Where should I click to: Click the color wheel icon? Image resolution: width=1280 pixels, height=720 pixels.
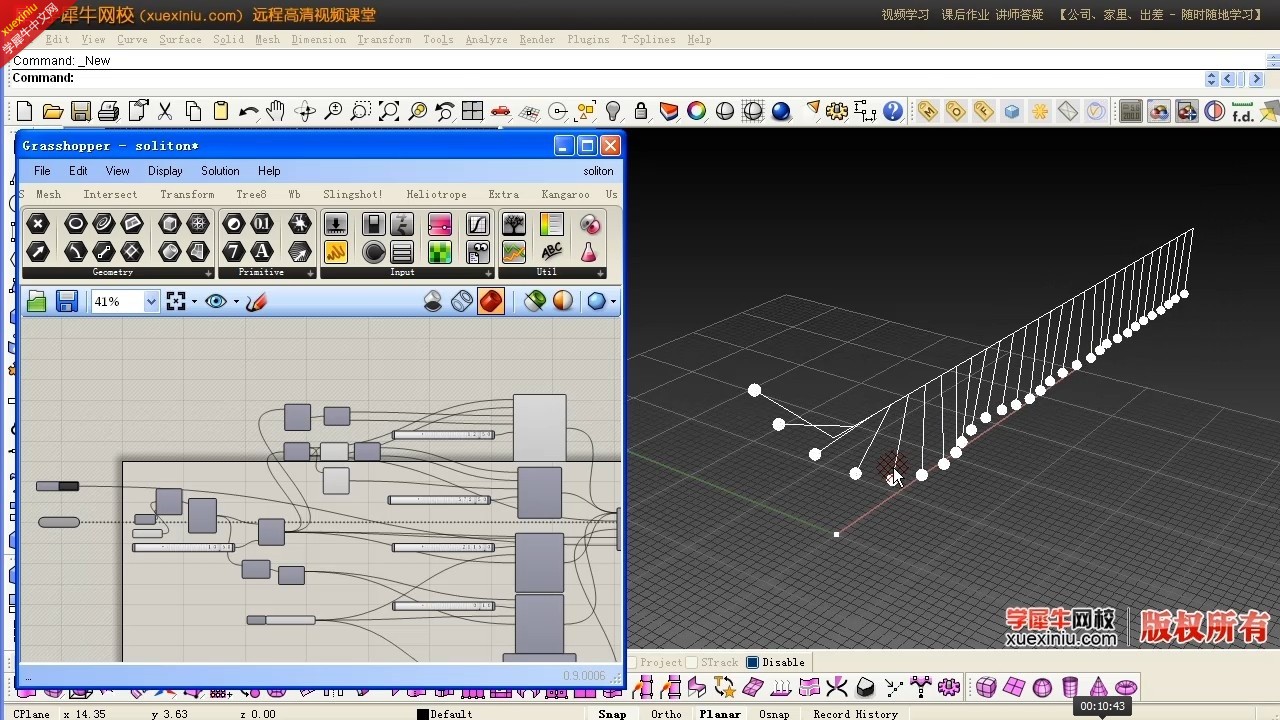point(697,111)
